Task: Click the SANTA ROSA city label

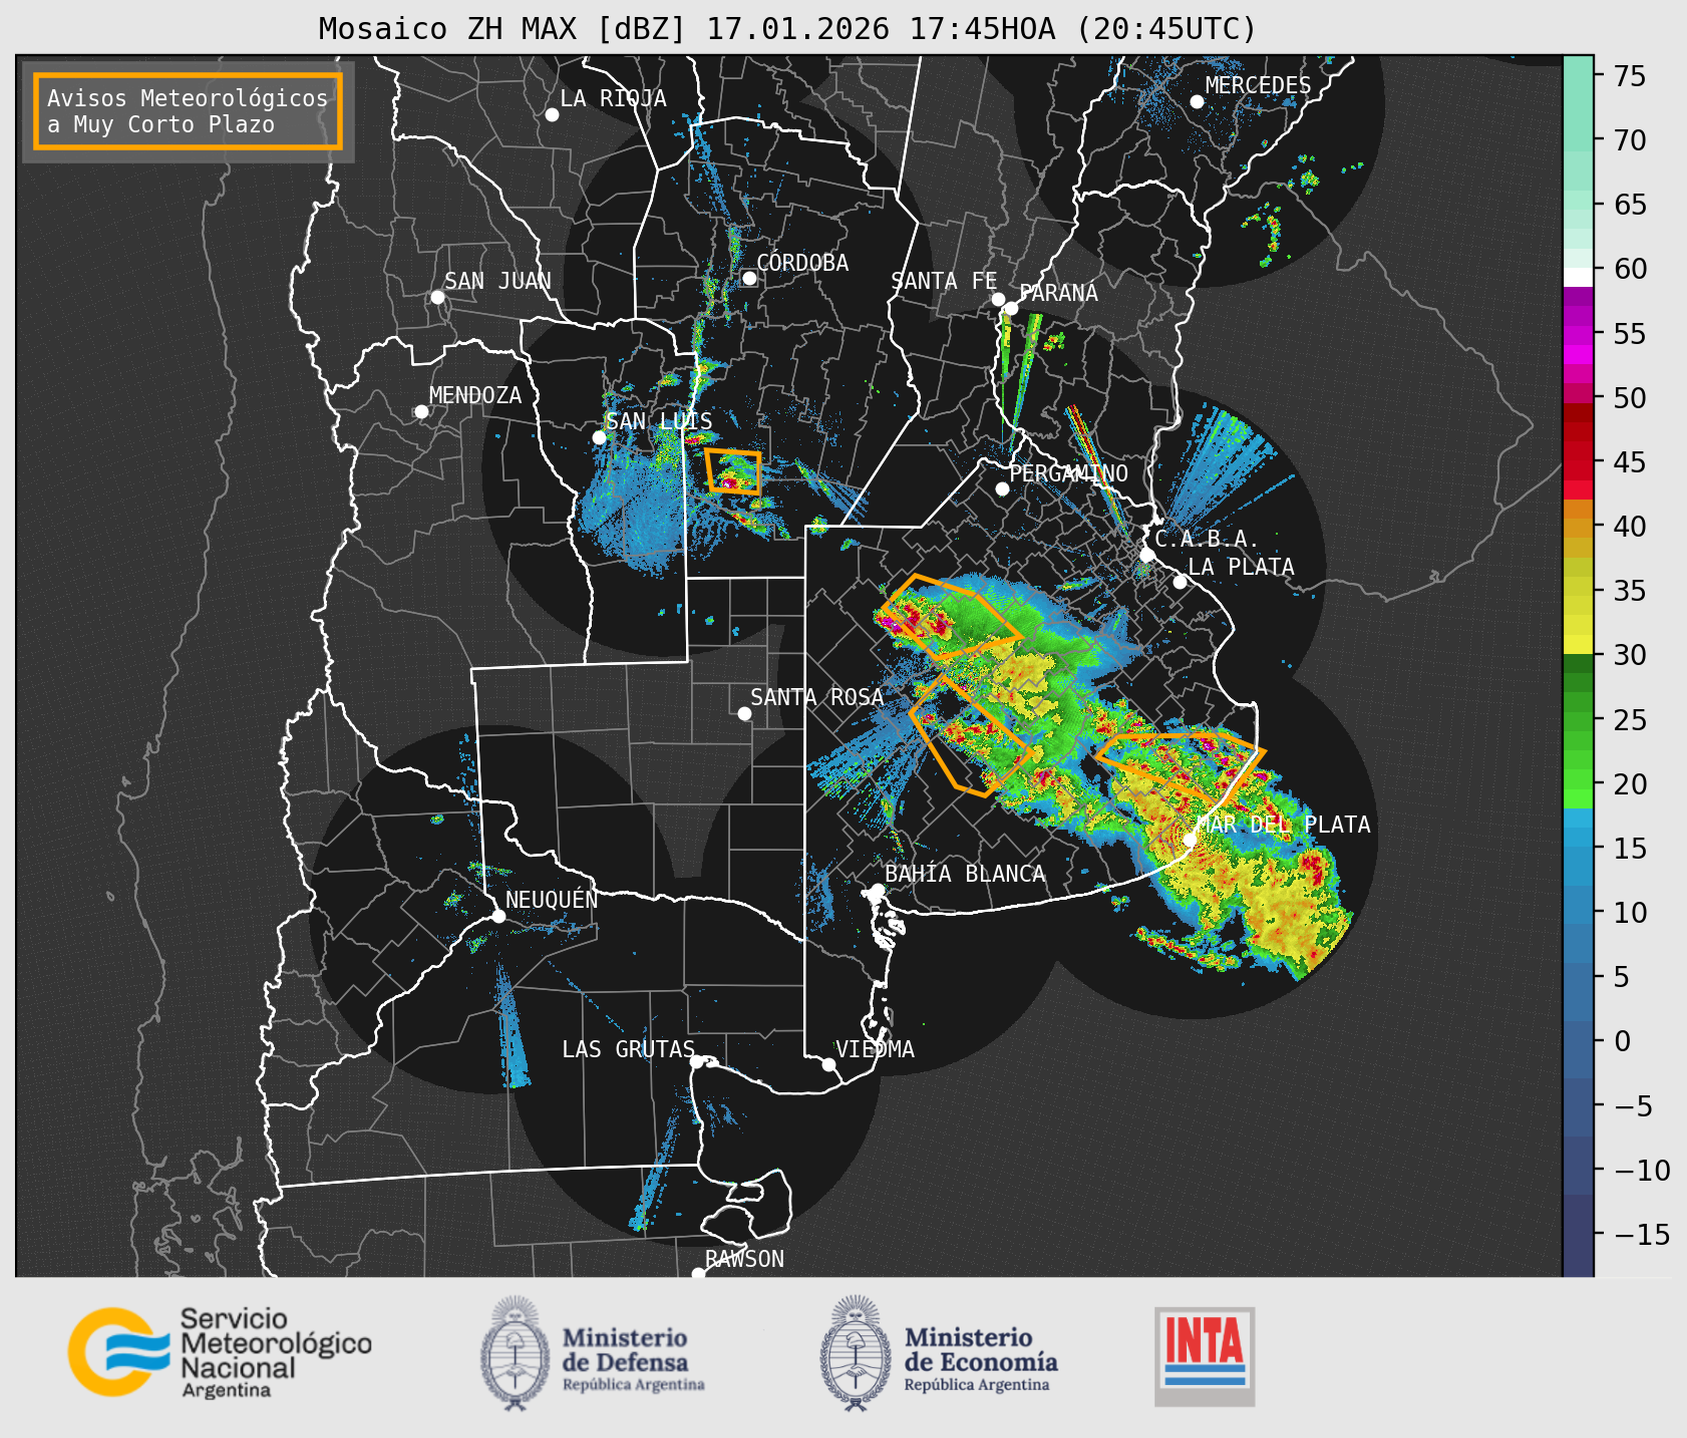Action: pyautogui.click(x=817, y=697)
